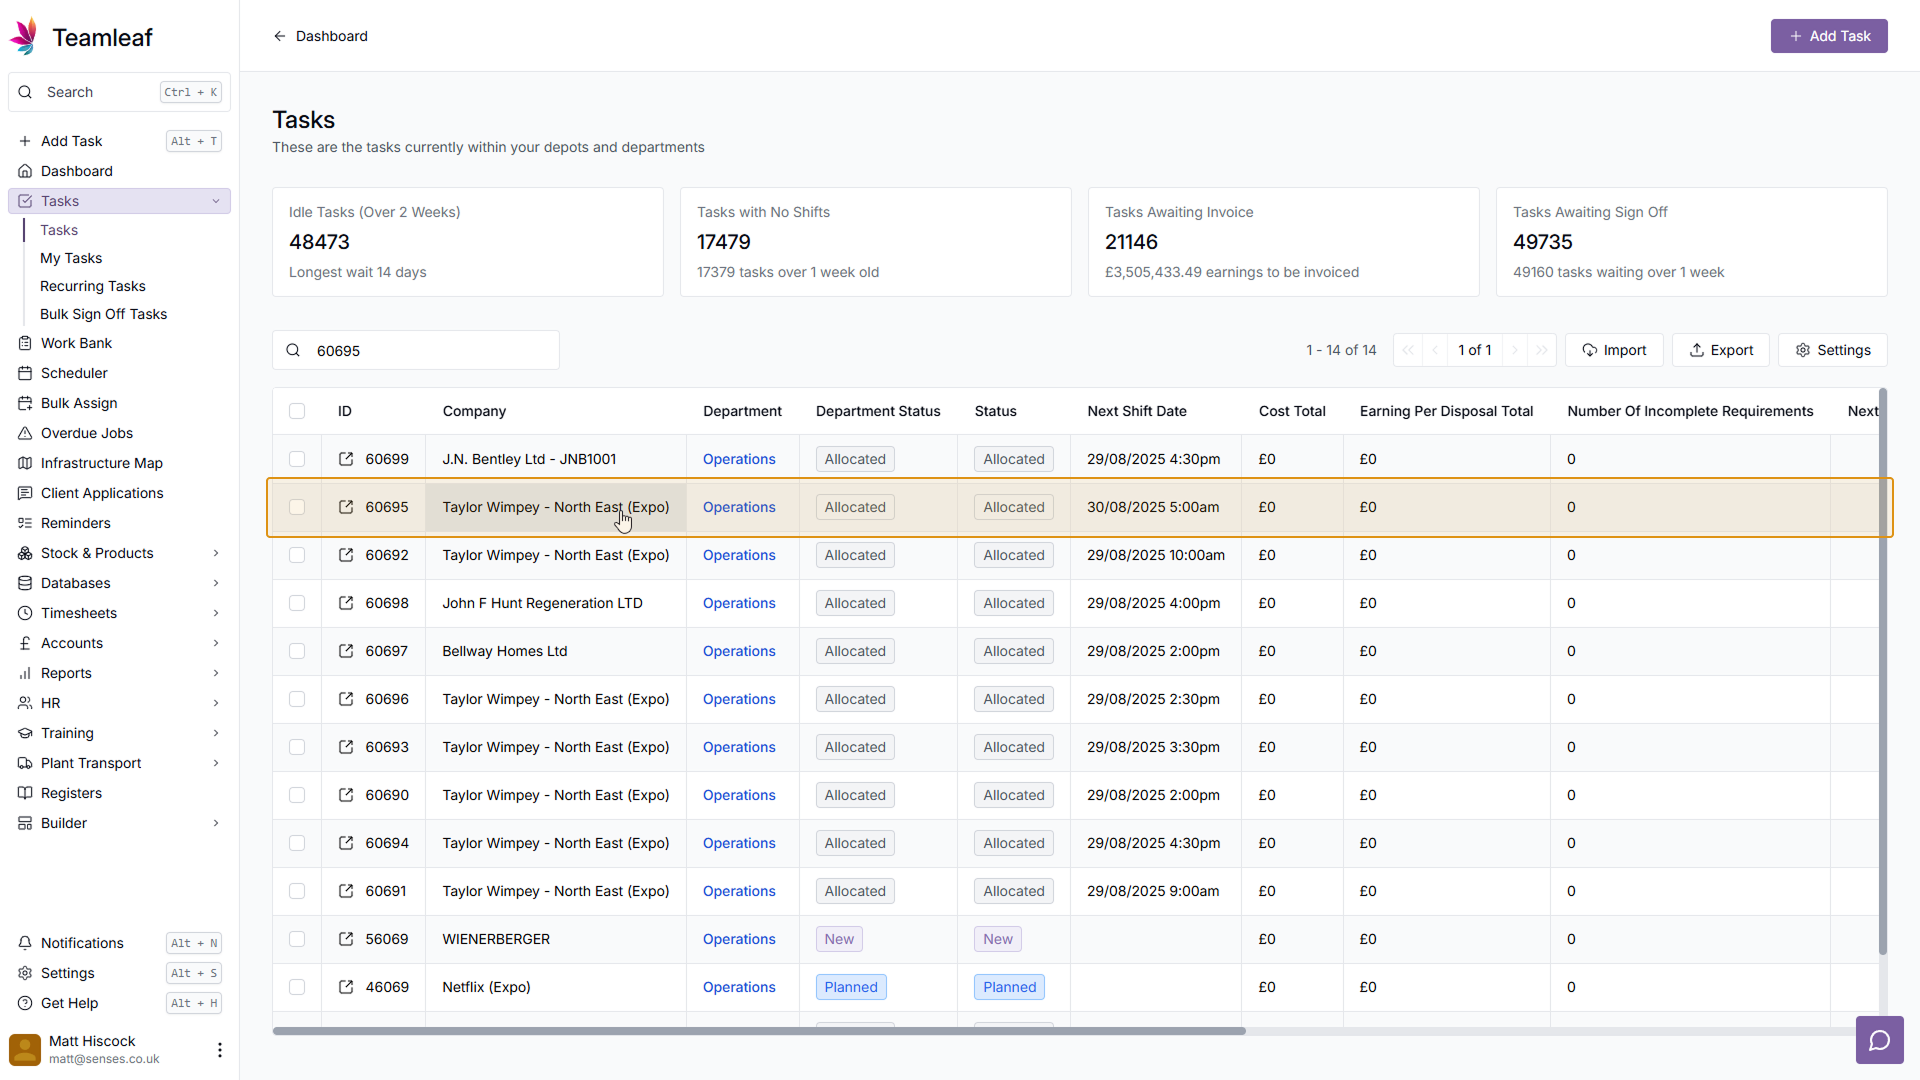The width and height of the screenshot is (1920, 1080).
Task: Click the purple Add Task button
Action: 1829,36
